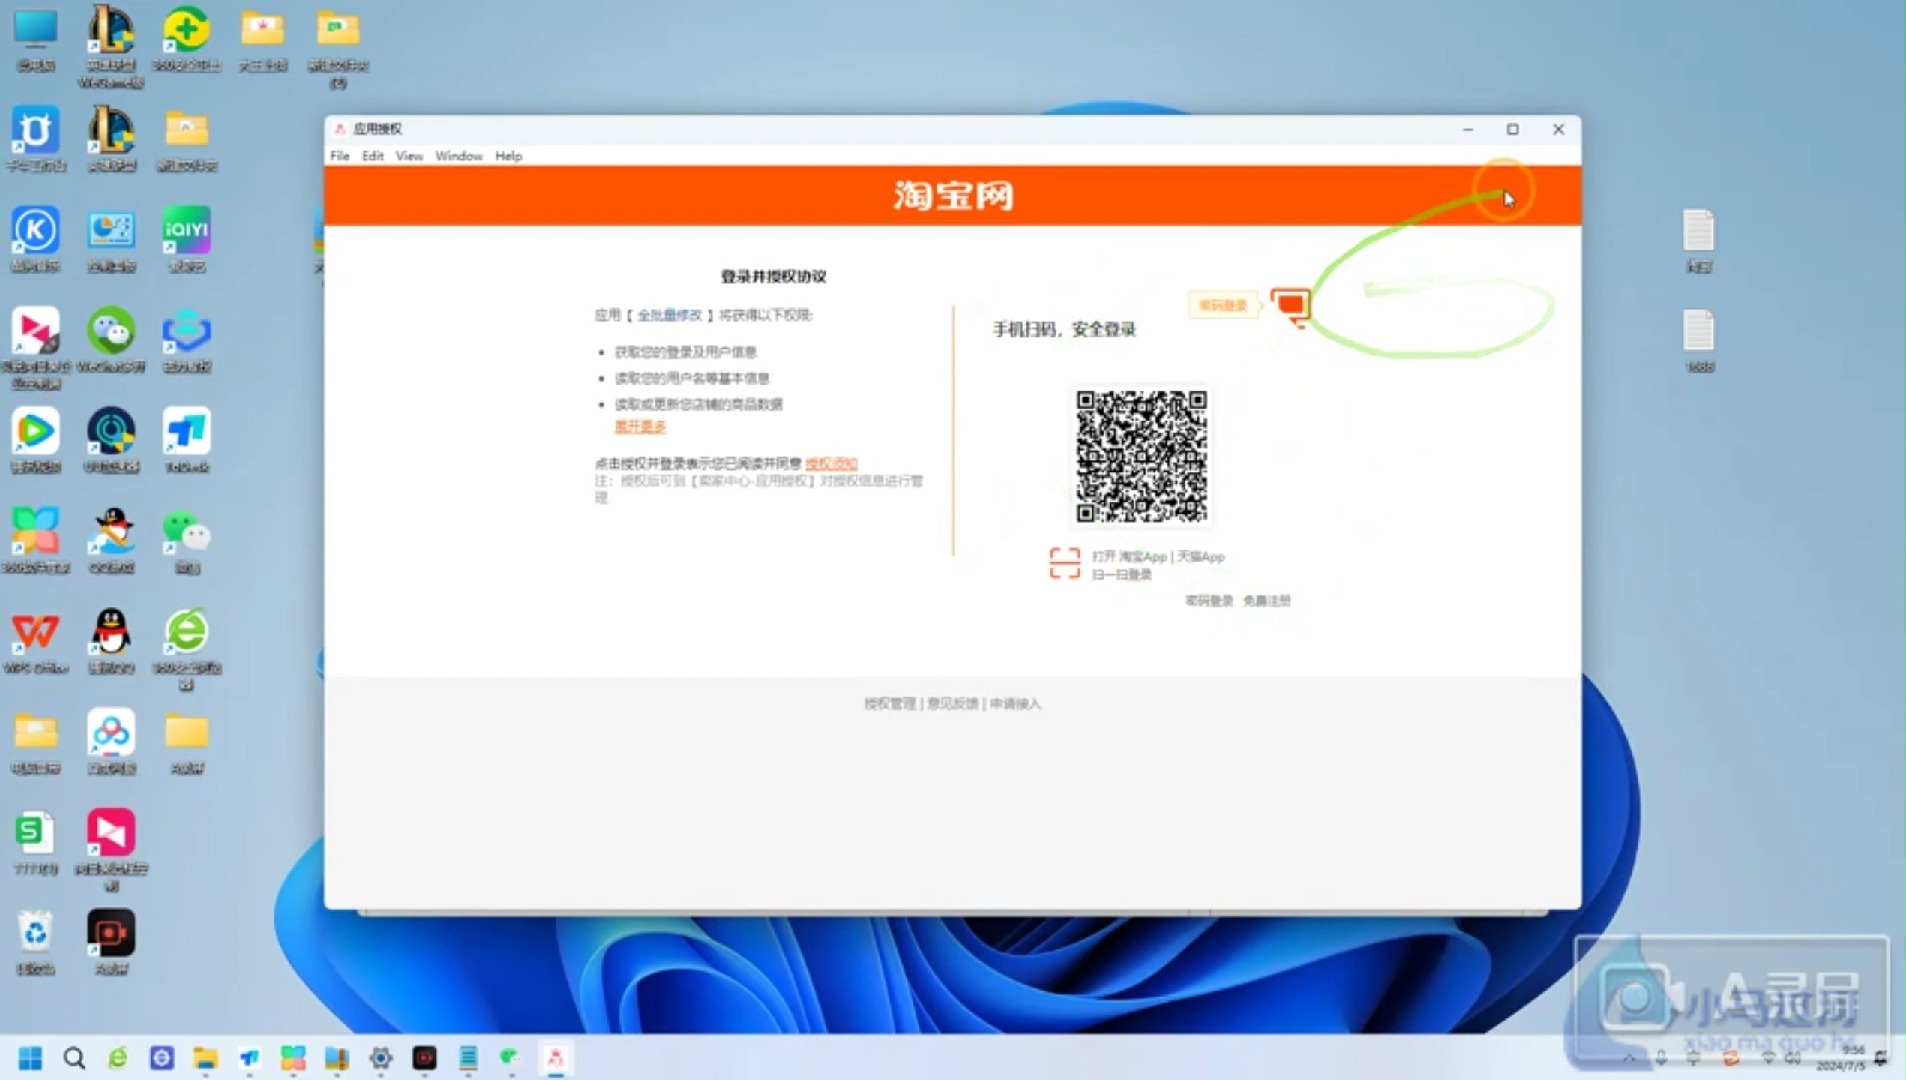Image resolution: width=1906 pixels, height=1080 pixels.
Task: Click the 免费注册 link
Action: pos(1267,600)
